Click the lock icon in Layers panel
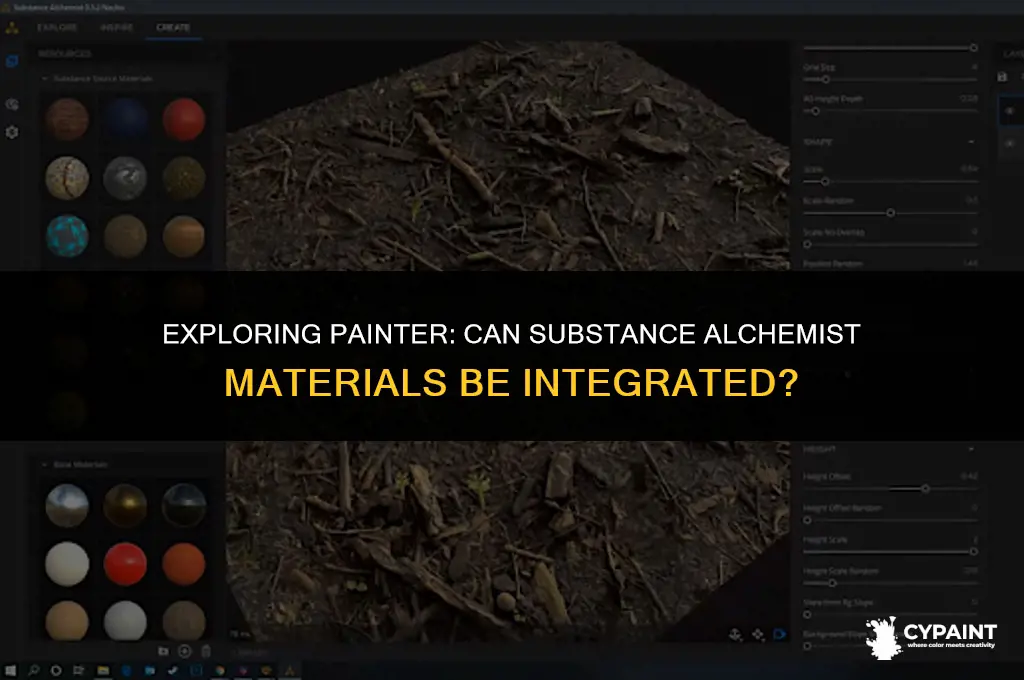 [1002, 77]
